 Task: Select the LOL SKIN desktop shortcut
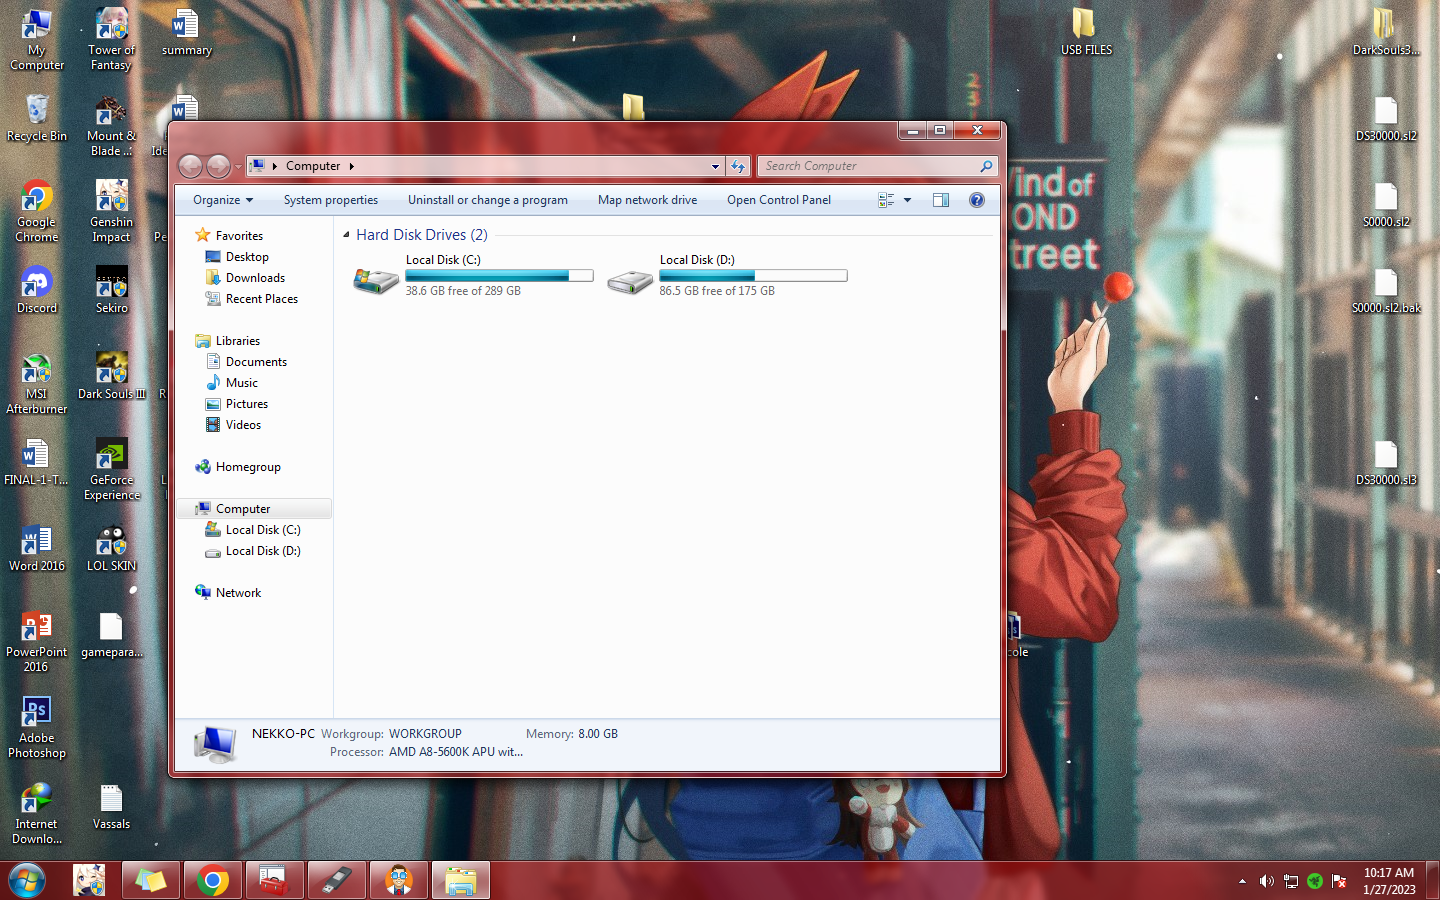111,548
